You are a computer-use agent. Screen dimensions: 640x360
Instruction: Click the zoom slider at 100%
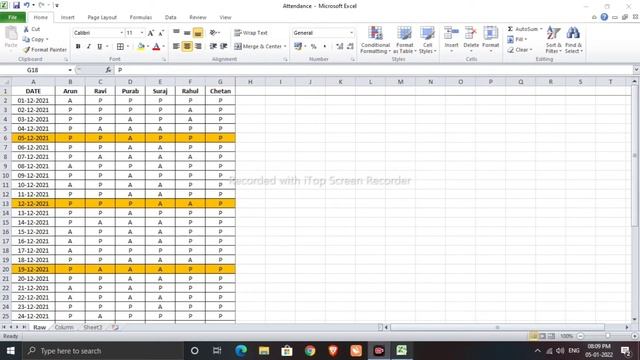coord(607,336)
